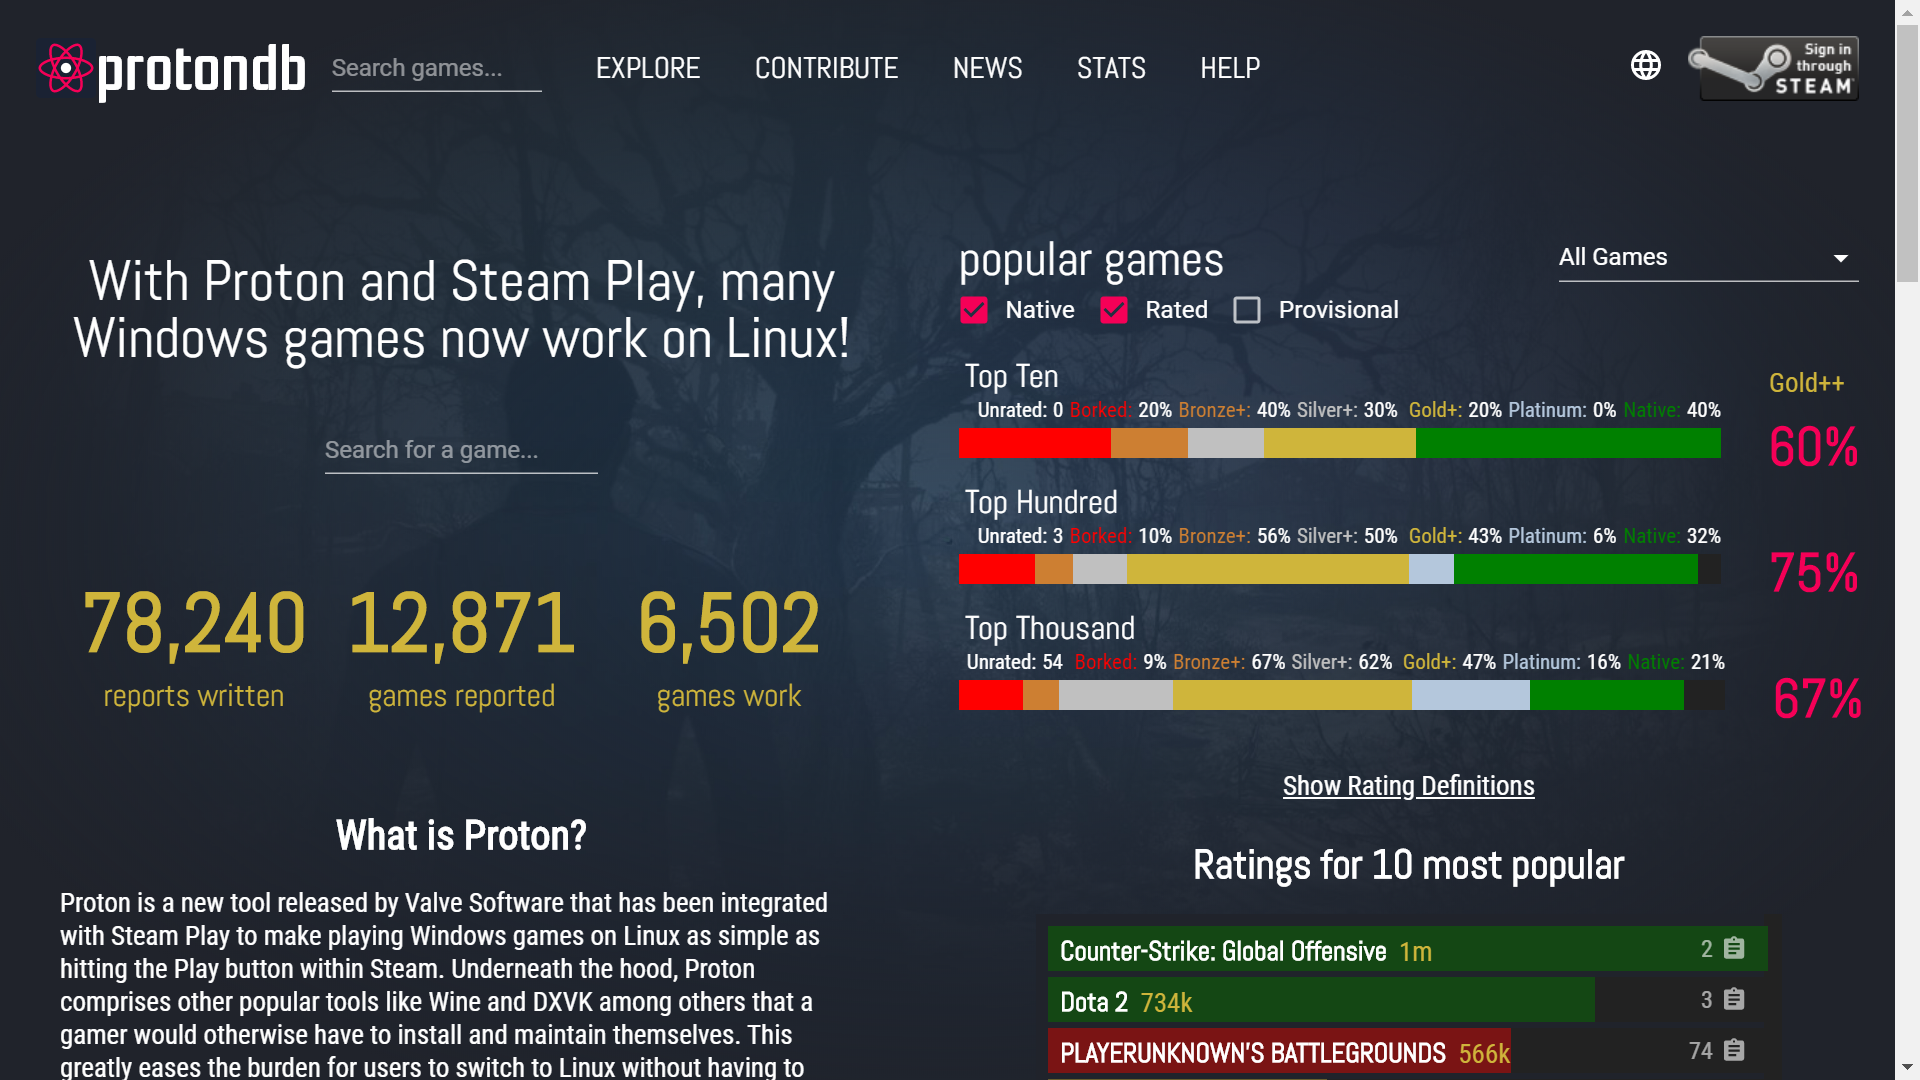The width and height of the screenshot is (1920, 1080).
Task: Expand the All Games dropdown
Action: (x=1708, y=258)
